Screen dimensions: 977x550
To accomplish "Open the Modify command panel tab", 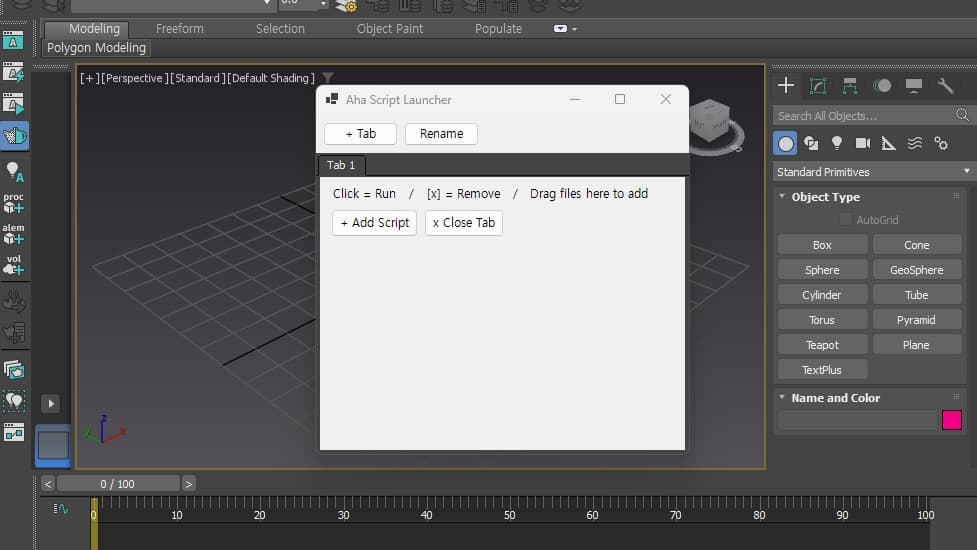I will 817,86.
